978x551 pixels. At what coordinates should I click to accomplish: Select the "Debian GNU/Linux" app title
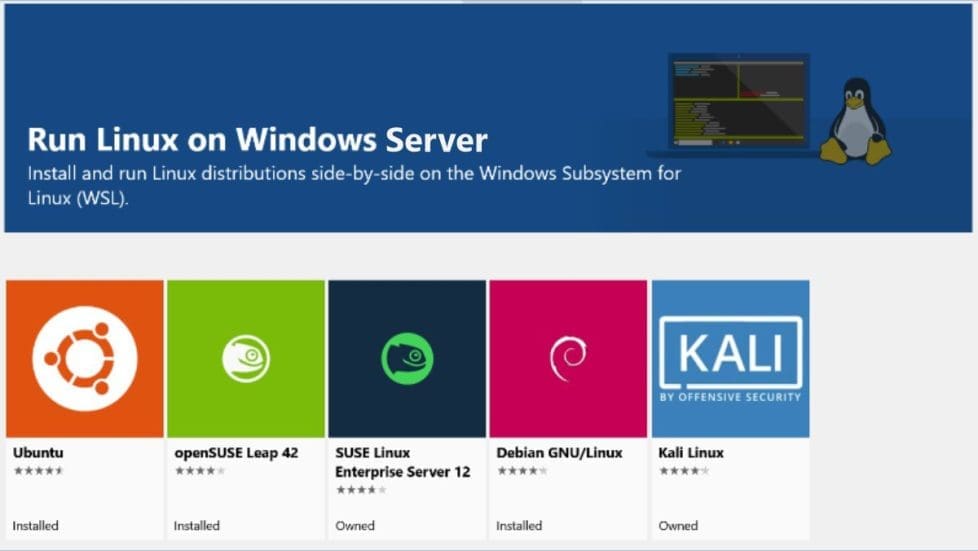point(559,453)
